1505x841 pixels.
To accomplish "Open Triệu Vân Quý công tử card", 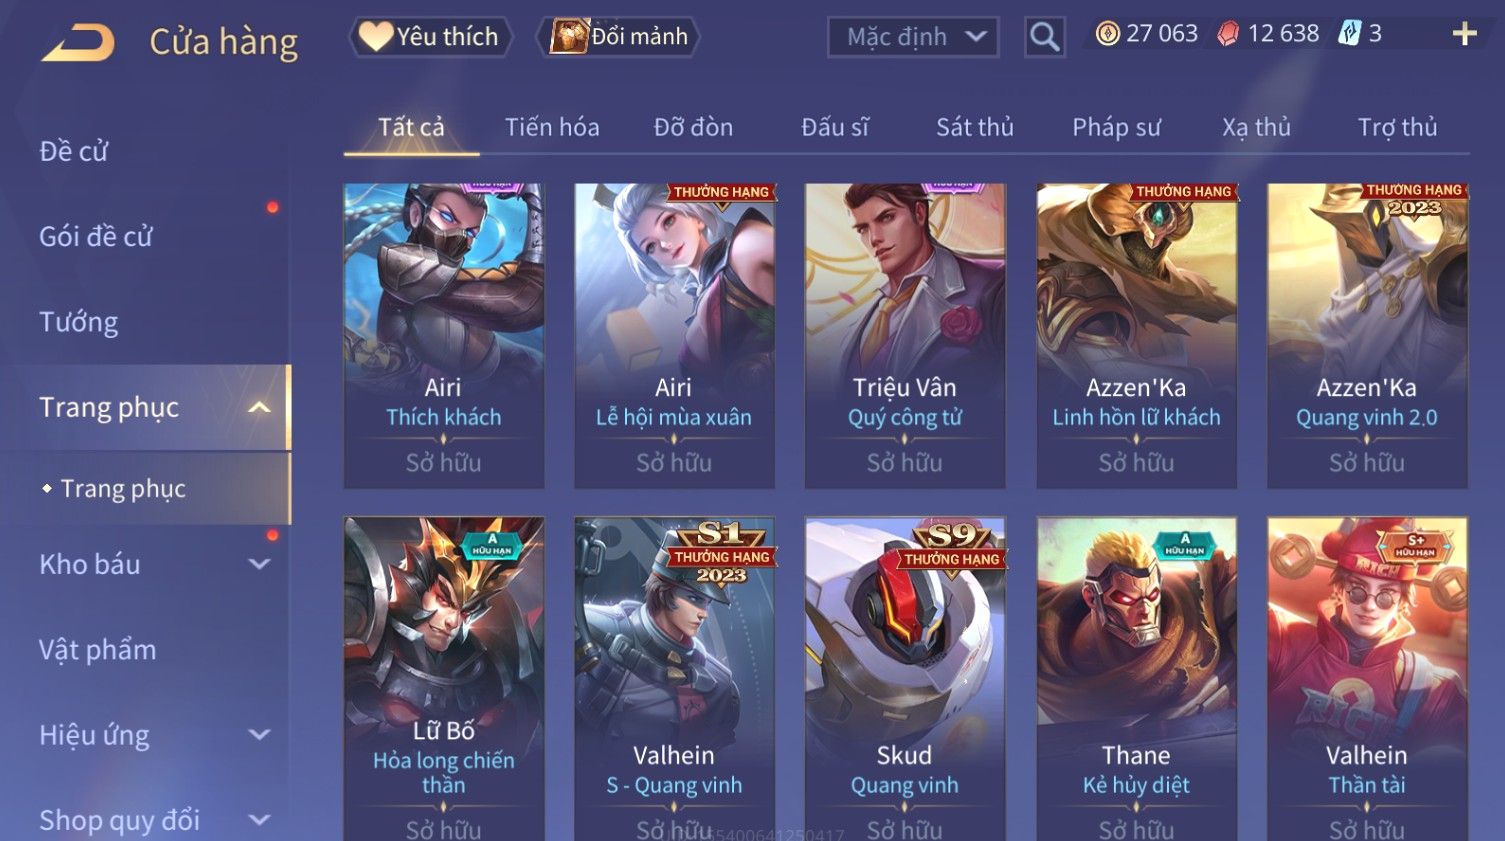I will (905, 336).
